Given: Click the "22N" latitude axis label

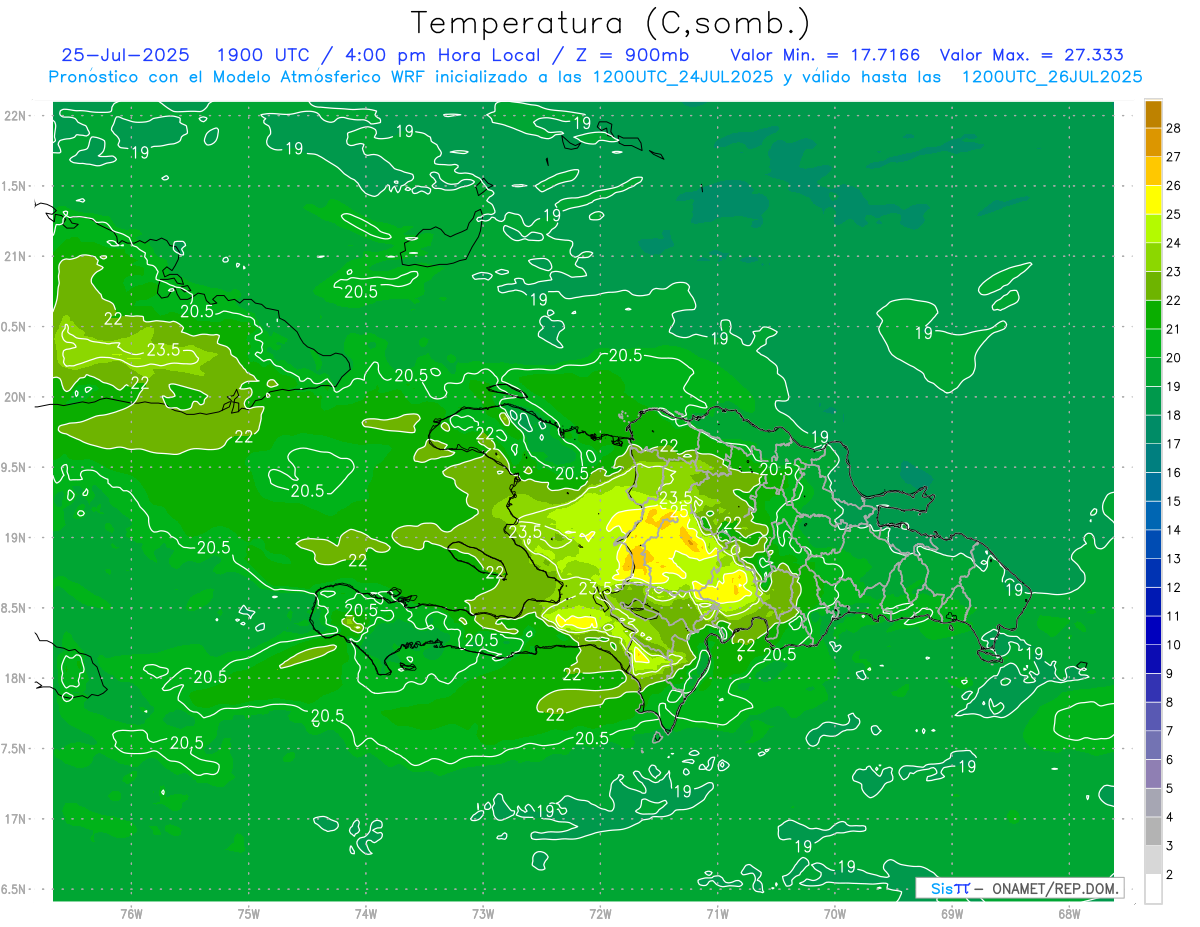Looking at the screenshot, I should point(15,116).
